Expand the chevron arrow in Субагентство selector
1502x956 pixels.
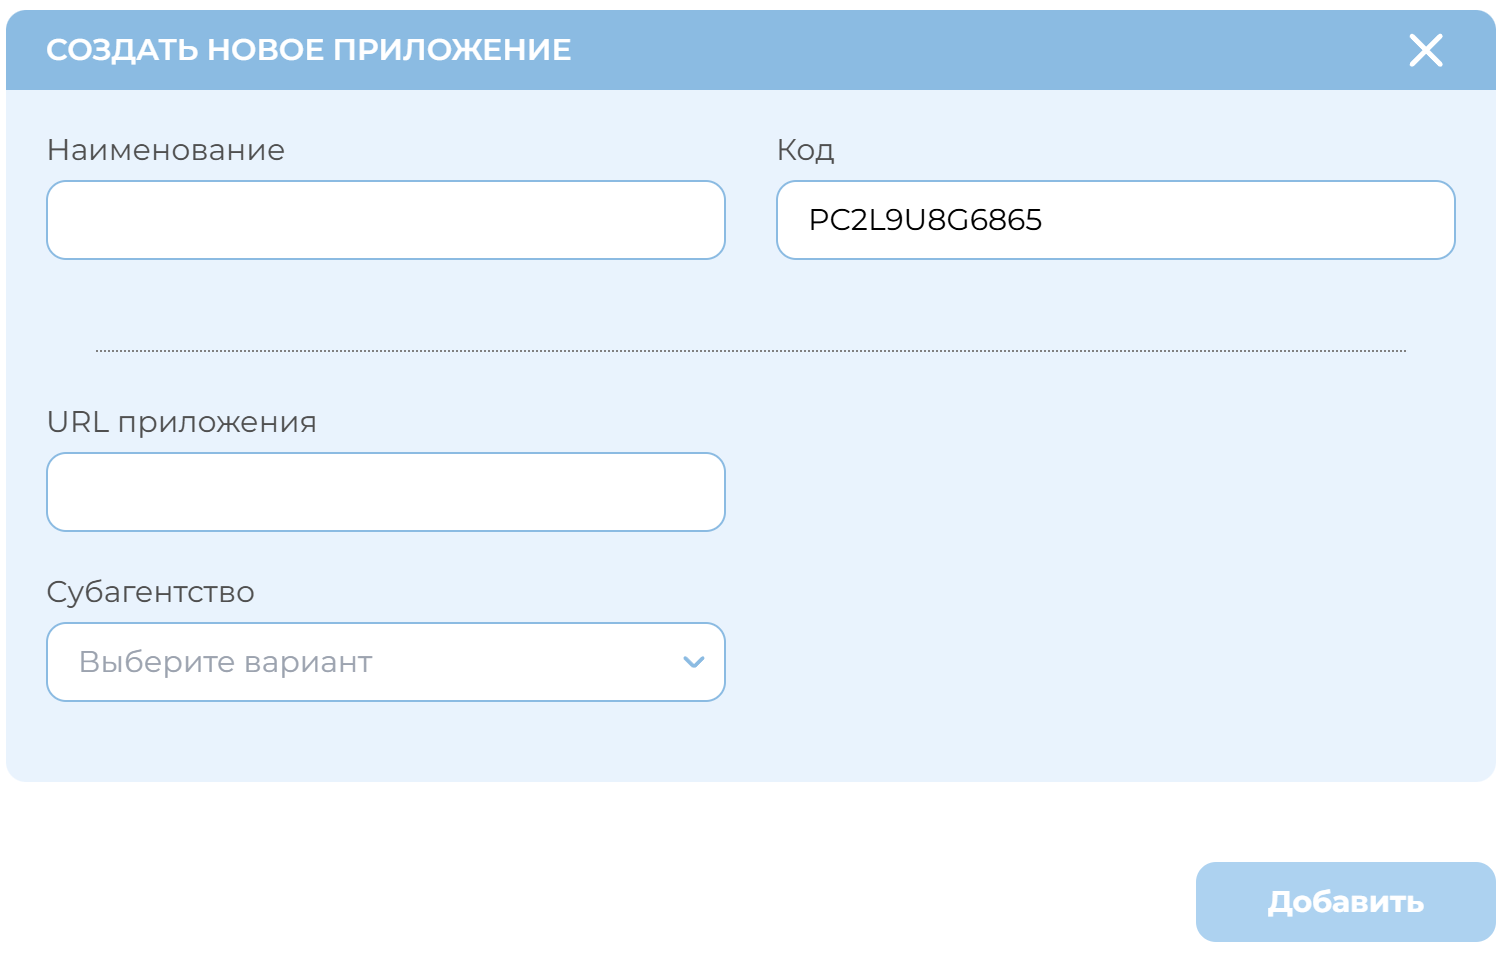(x=693, y=662)
